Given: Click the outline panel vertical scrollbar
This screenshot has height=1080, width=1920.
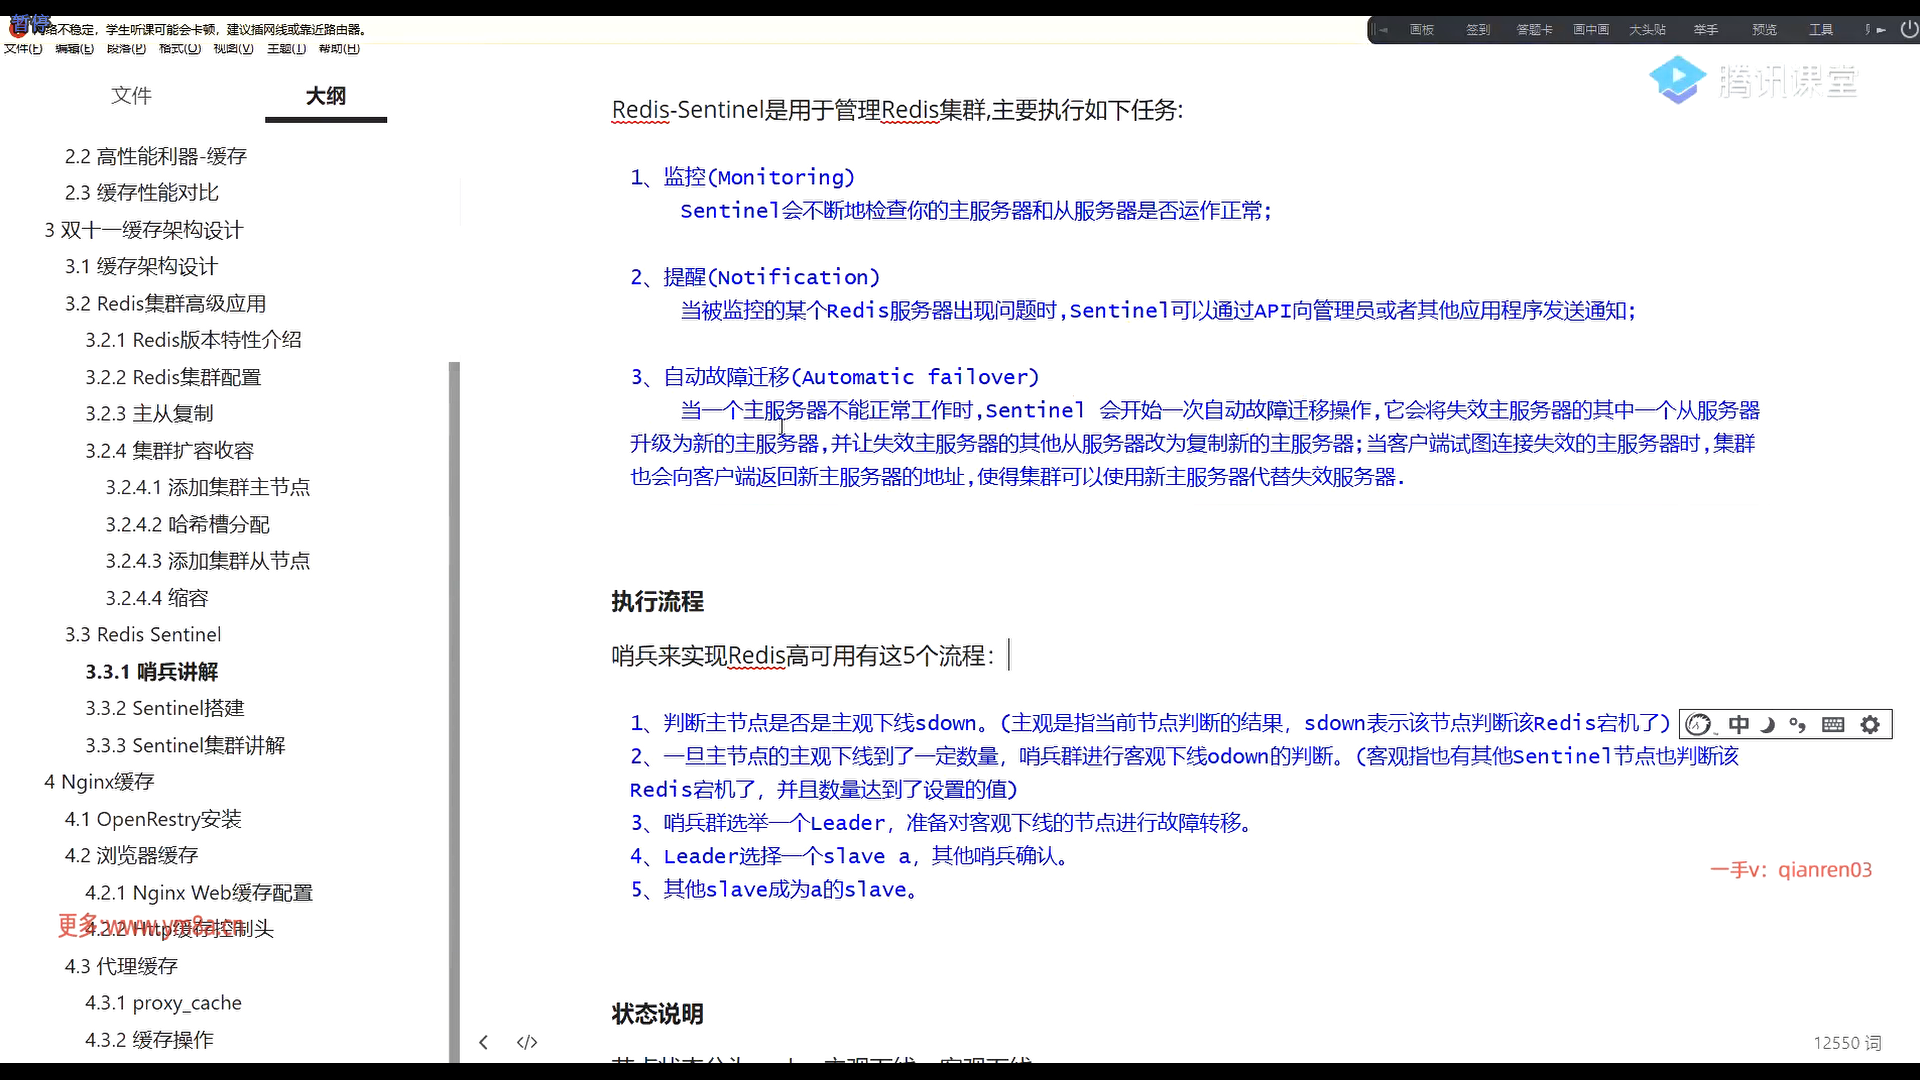Looking at the screenshot, I should coord(454,700).
